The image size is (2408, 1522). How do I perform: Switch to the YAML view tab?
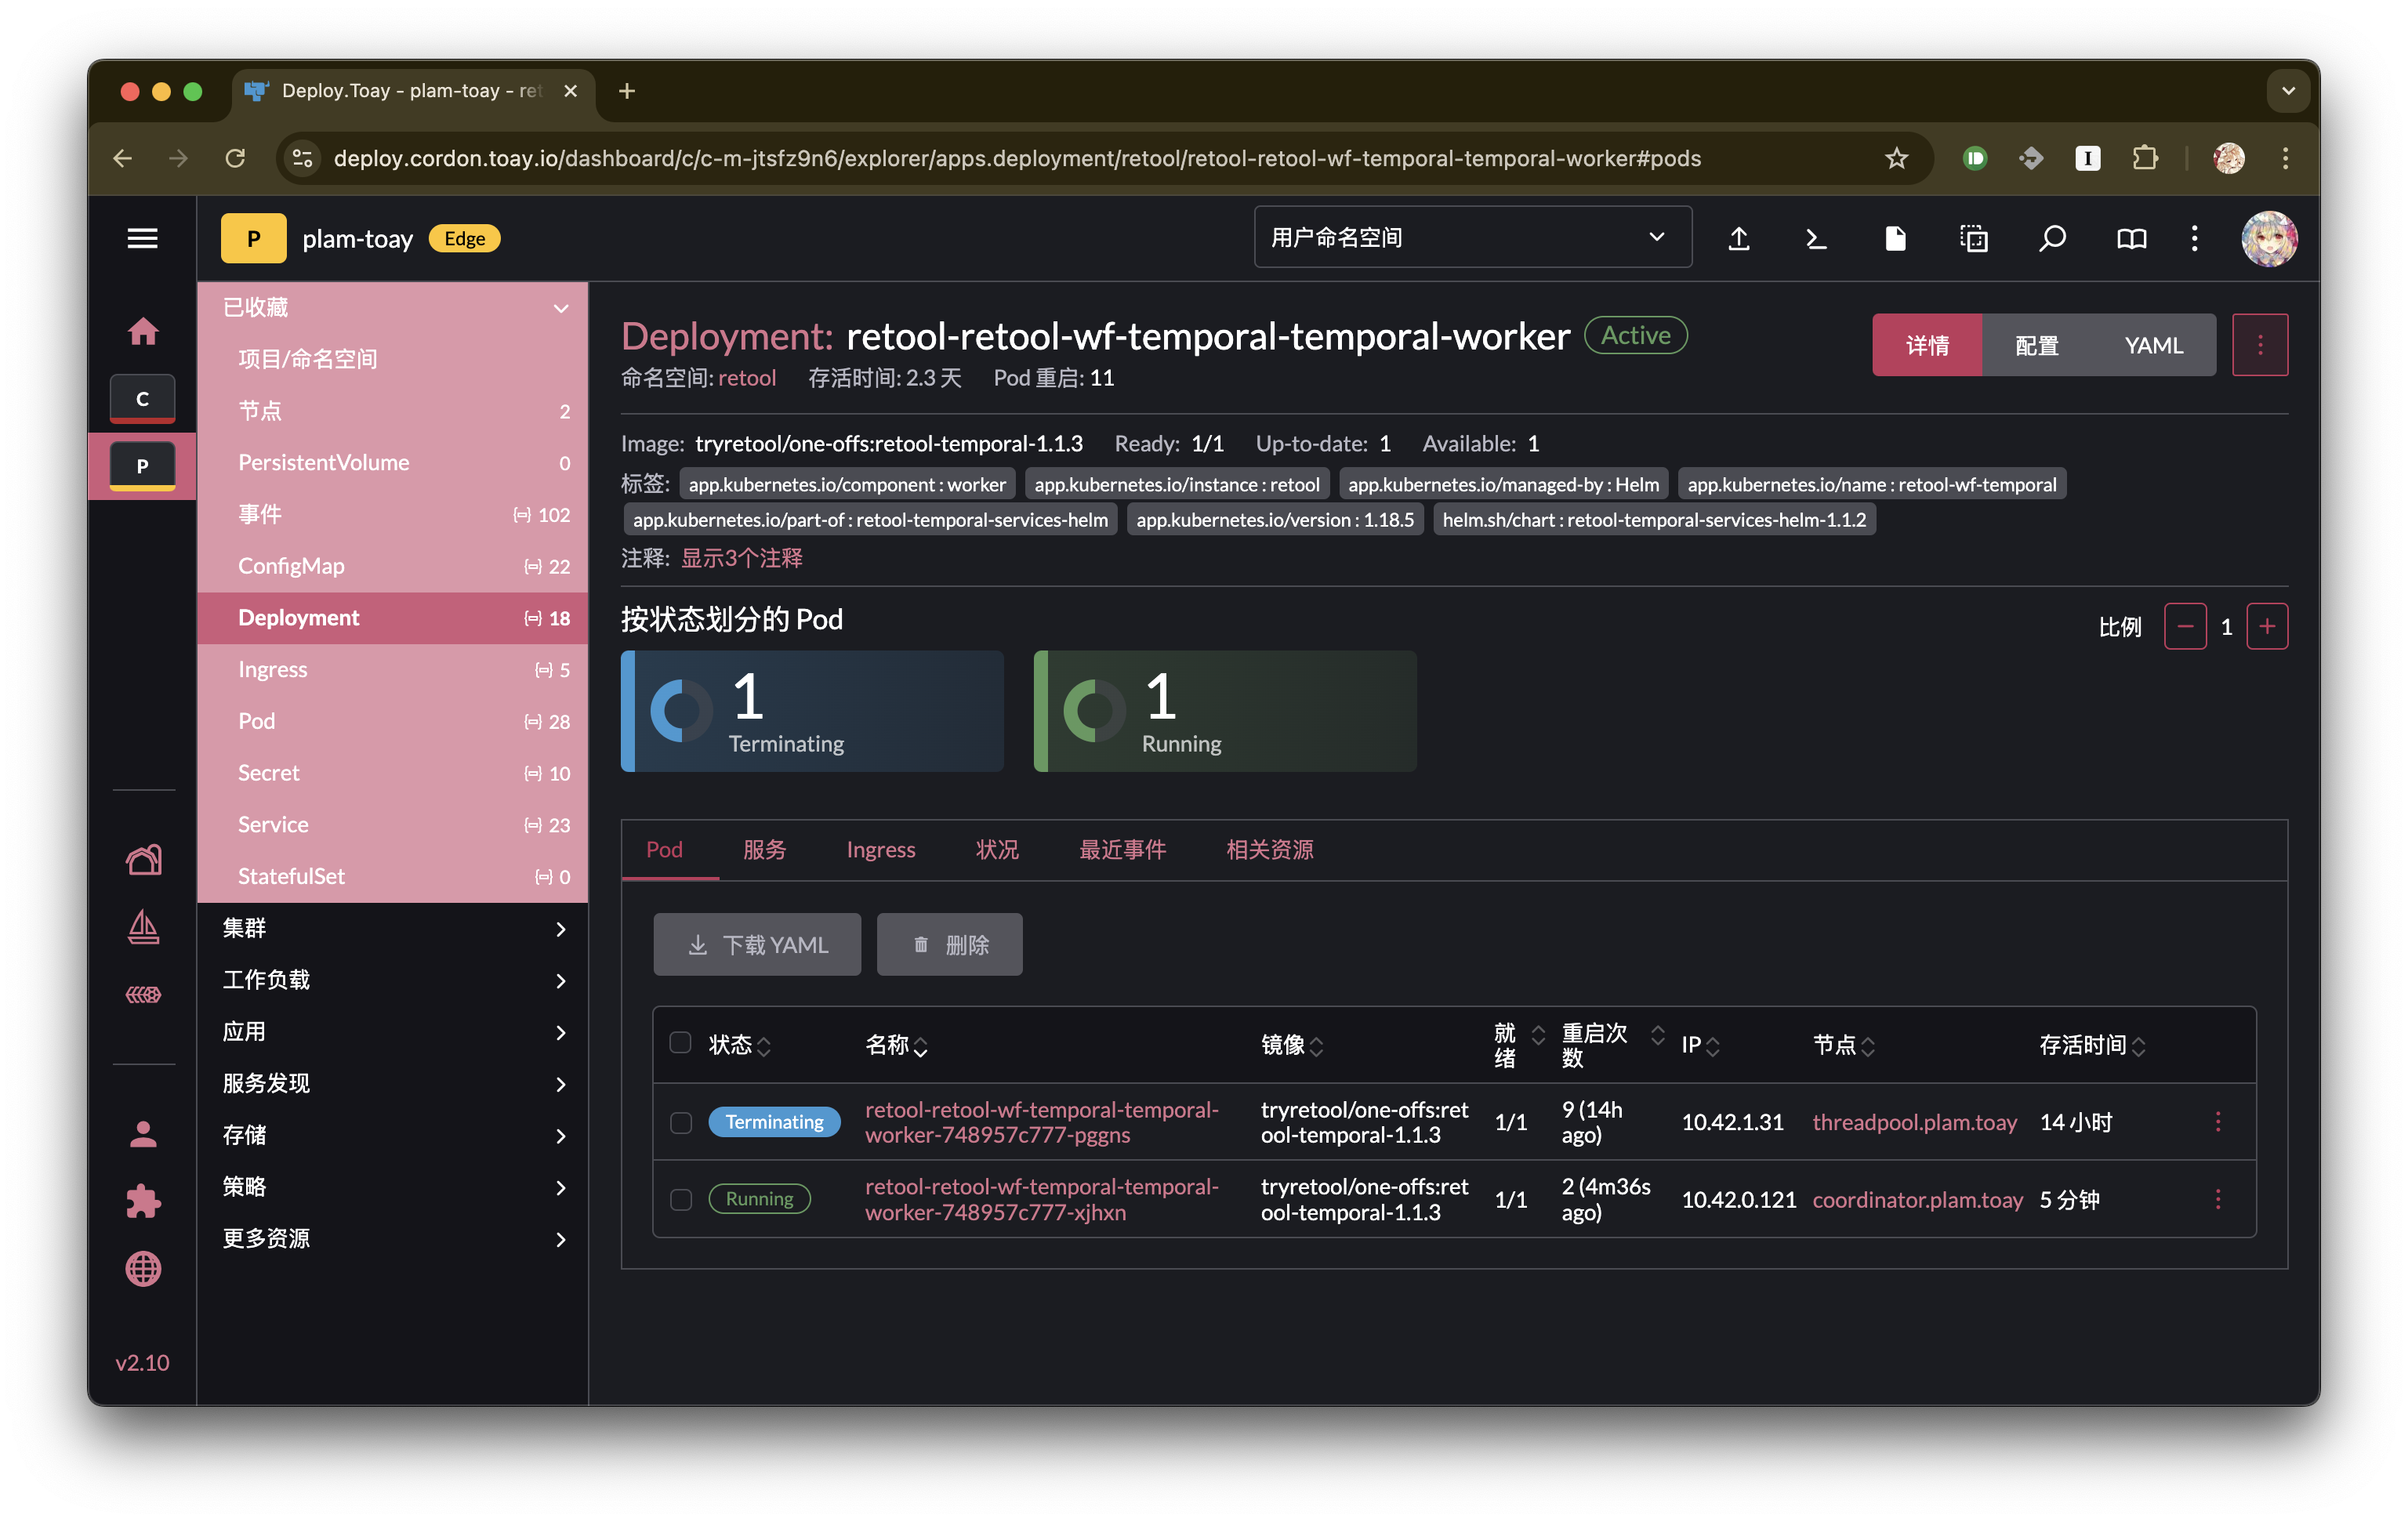tap(2153, 345)
